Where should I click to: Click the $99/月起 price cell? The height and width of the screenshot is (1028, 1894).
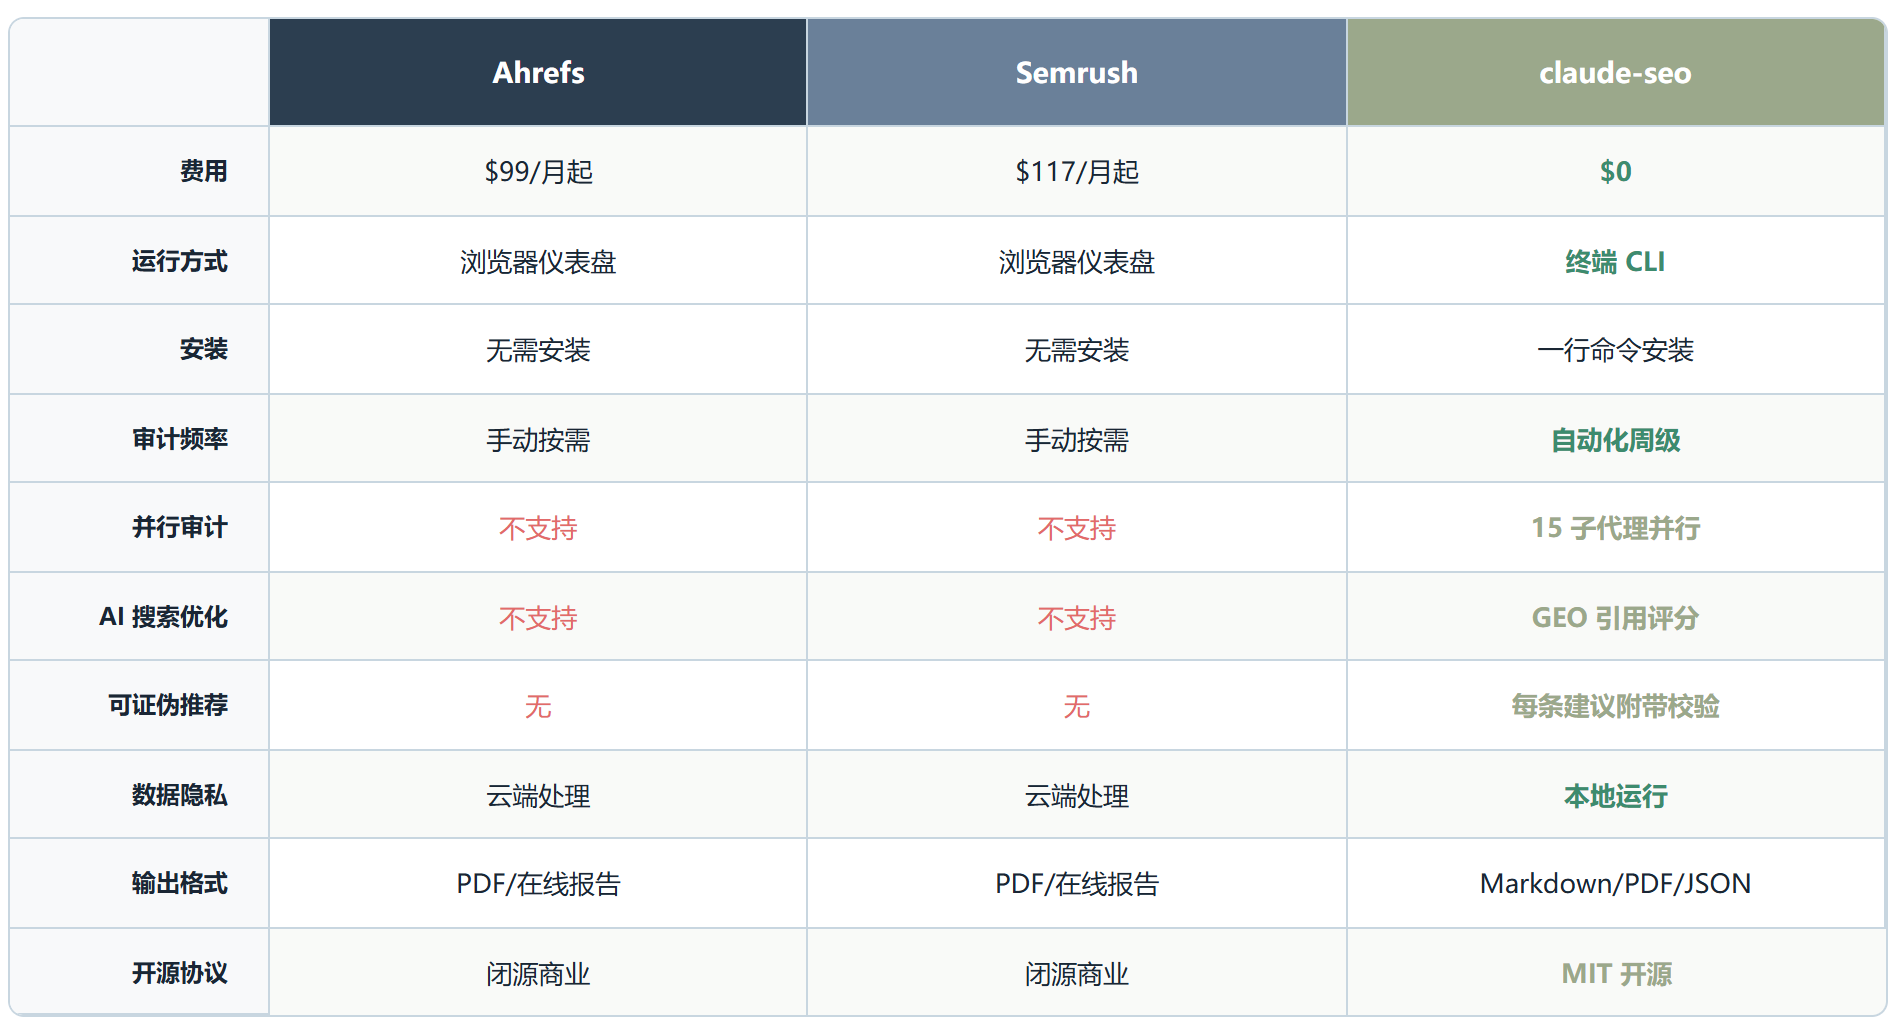coord(538,171)
